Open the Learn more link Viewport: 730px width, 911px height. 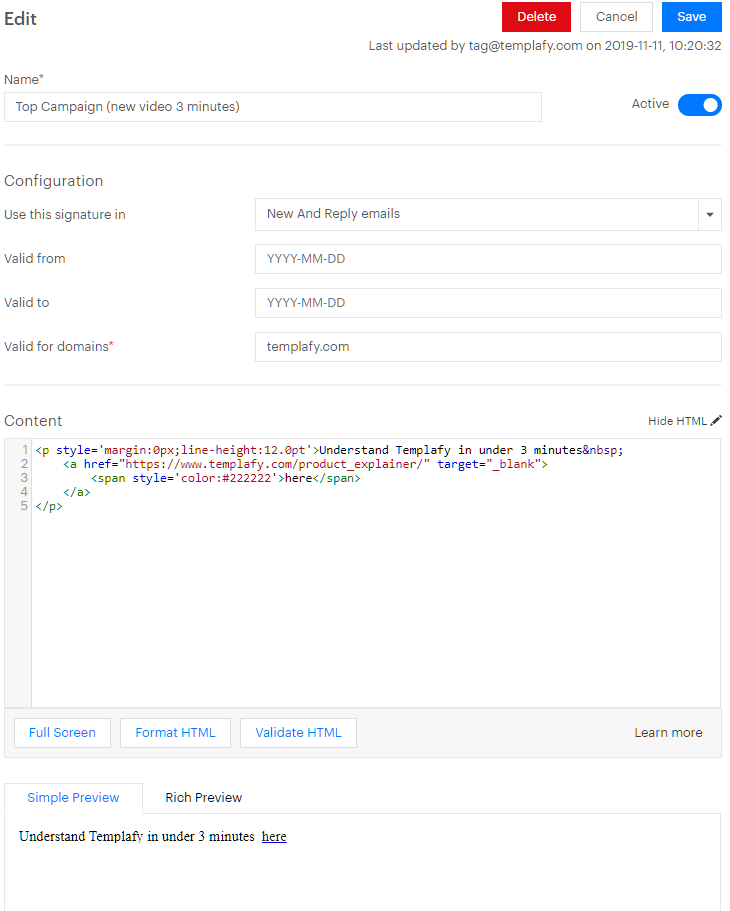click(x=668, y=732)
